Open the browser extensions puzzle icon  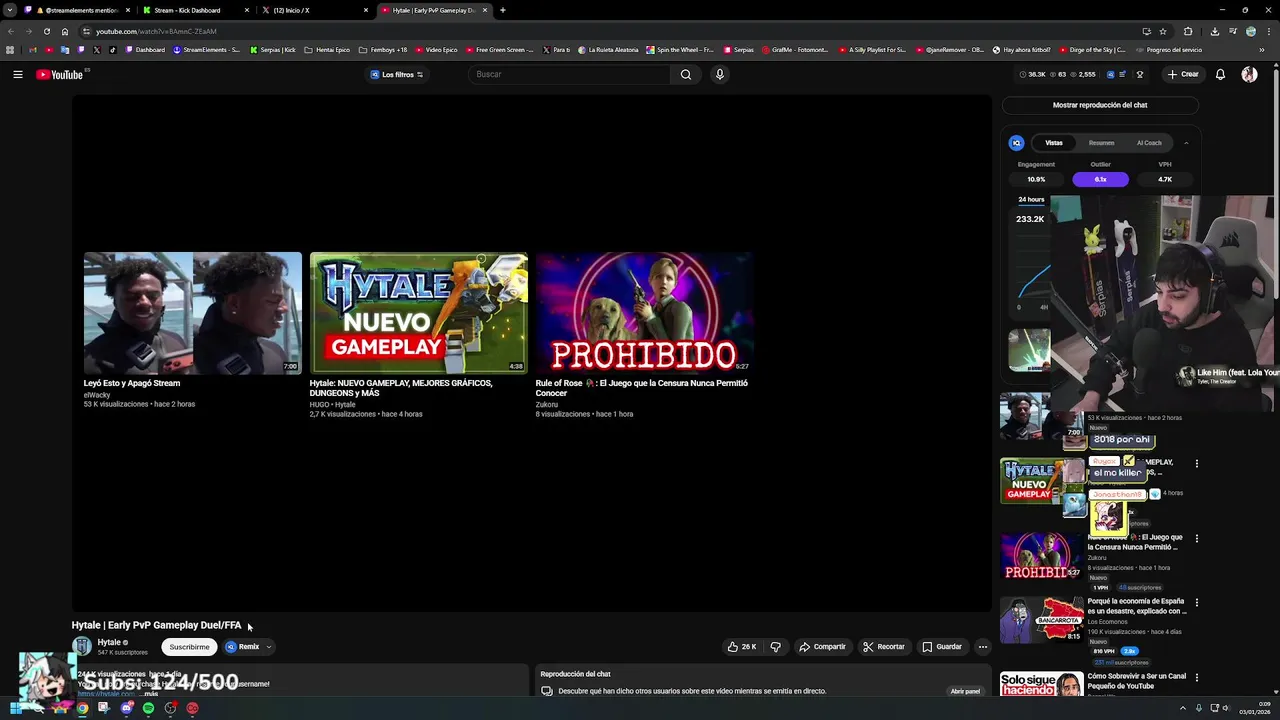pyautogui.click(x=1188, y=31)
